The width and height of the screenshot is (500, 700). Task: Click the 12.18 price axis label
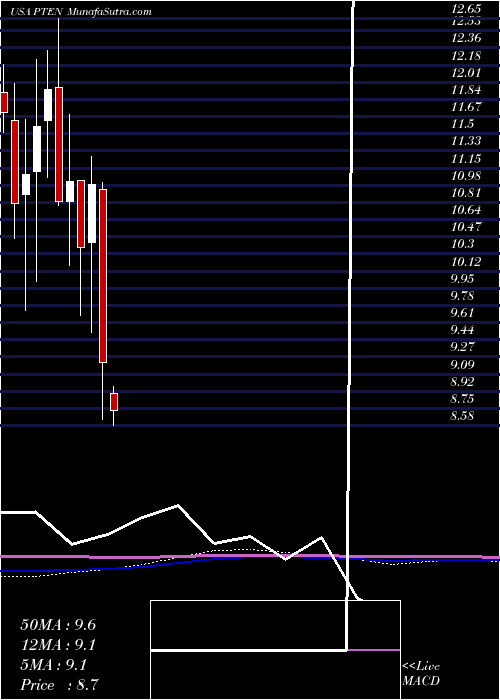(466, 56)
